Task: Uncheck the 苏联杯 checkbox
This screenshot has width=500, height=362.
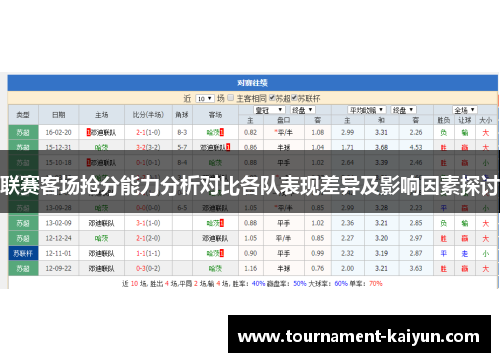Action: click(294, 98)
